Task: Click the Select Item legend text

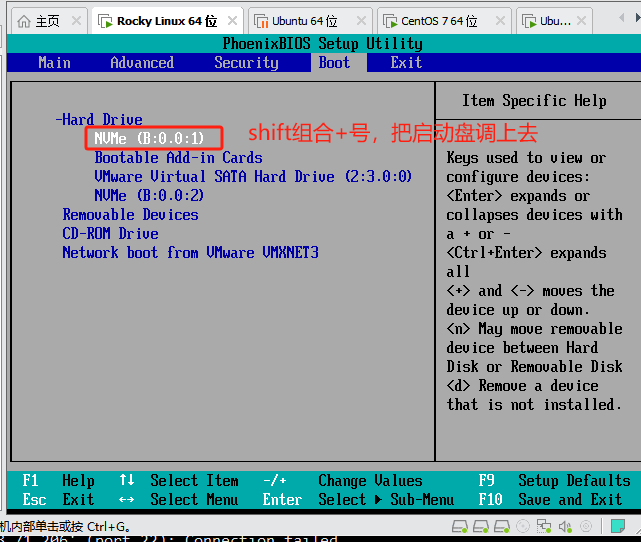Action: 194,480
